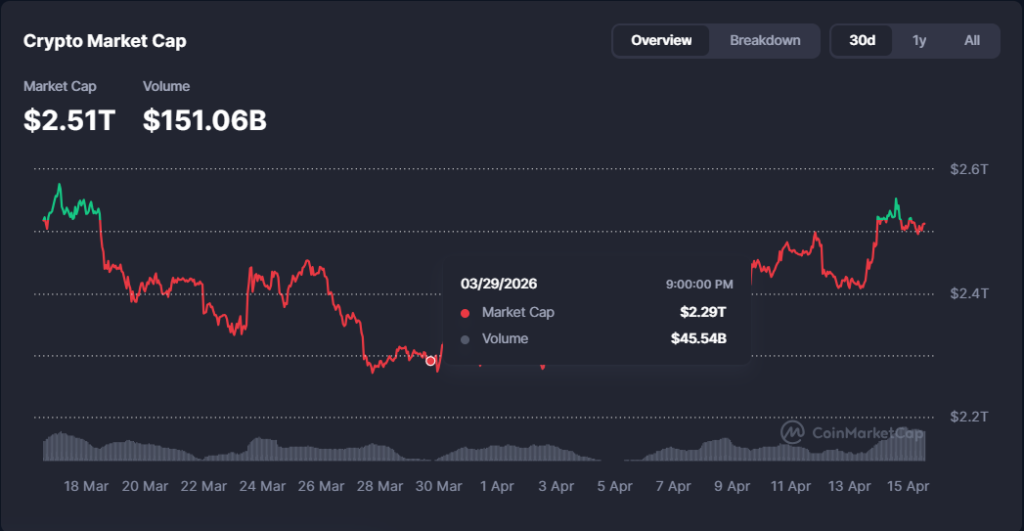The width and height of the screenshot is (1024, 531).
Task: Switch to the Breakdown tab
Action: 765,41
